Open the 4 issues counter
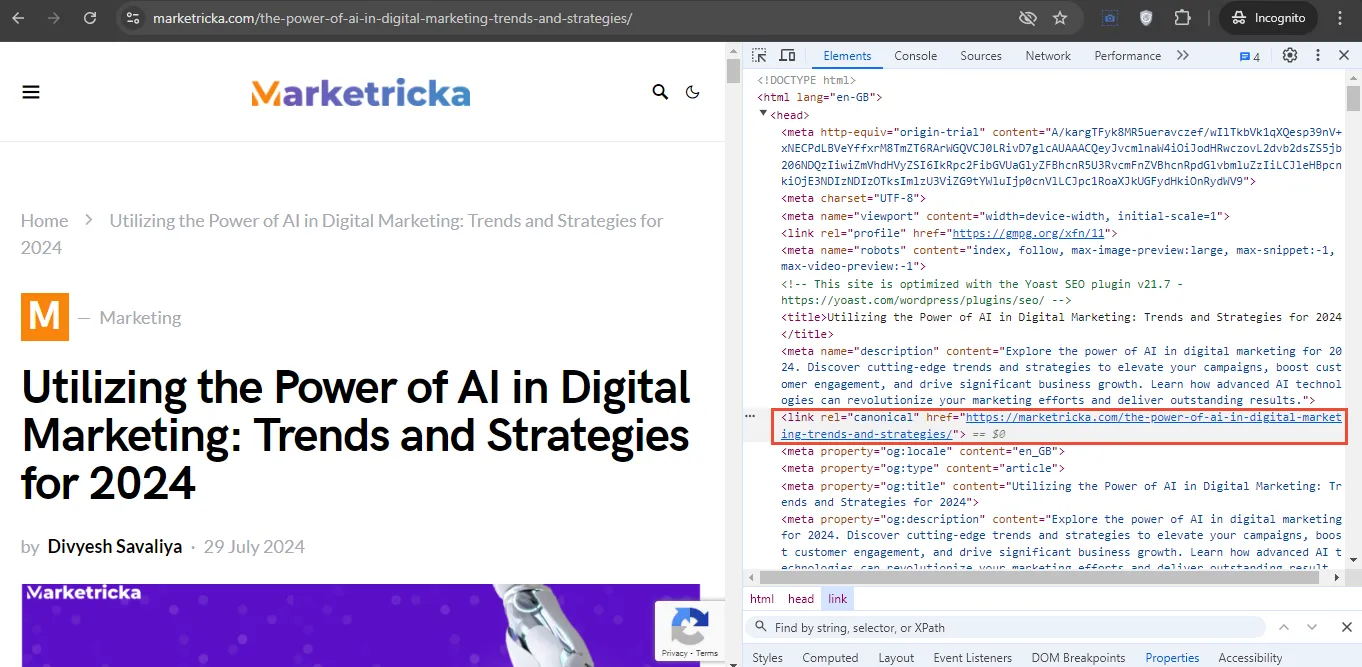The height and width of the screenshot is (667, 1362). pyautogui.click(x=1250, y=56)
